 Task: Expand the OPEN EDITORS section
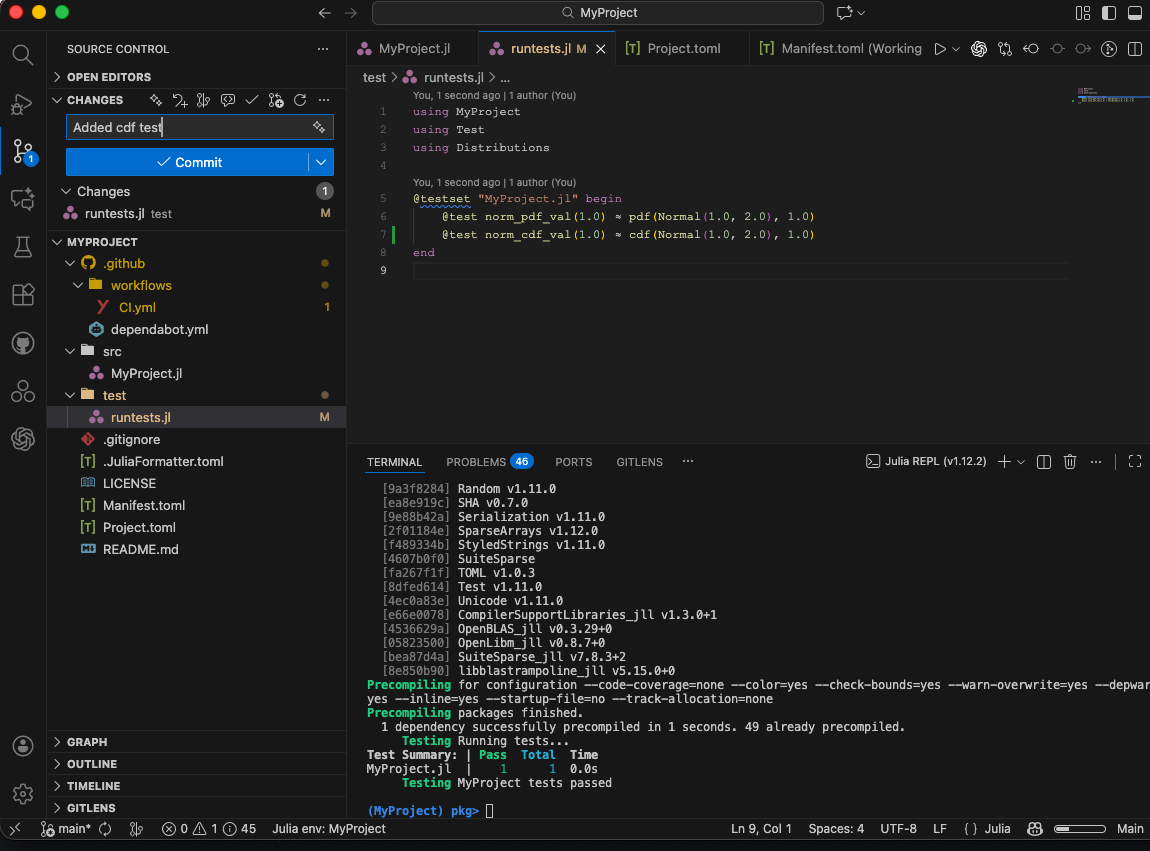click(108, 77)
